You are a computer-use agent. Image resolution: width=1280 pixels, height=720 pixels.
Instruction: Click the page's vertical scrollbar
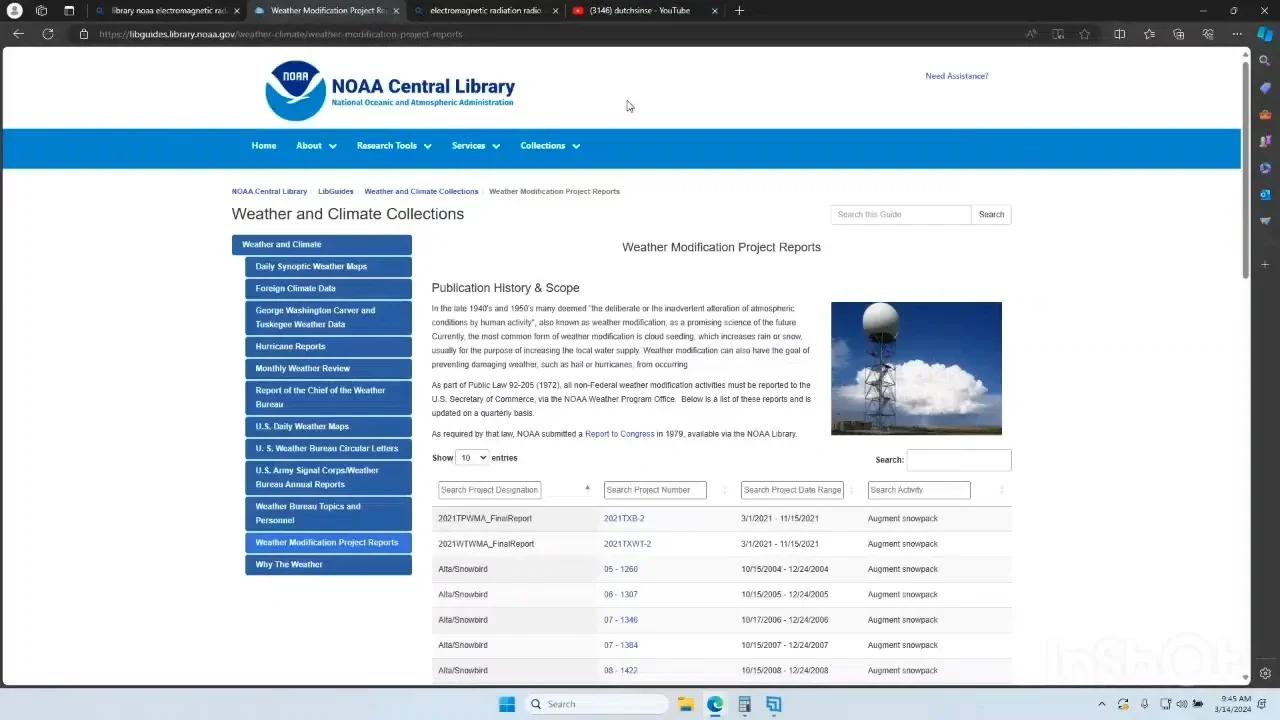[x=1245, y=170]
